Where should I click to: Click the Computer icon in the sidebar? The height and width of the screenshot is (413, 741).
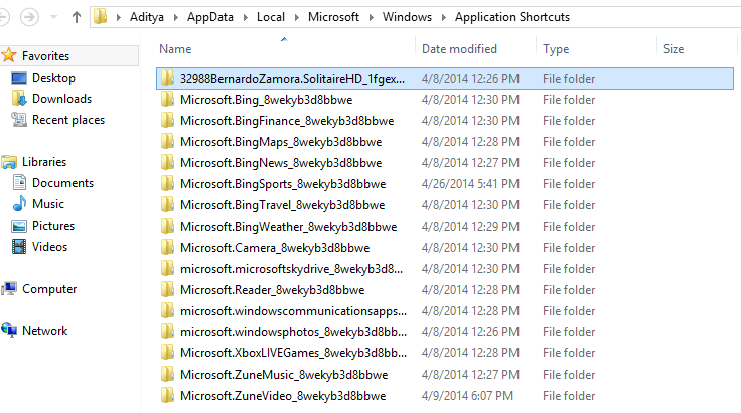(9, 288)
